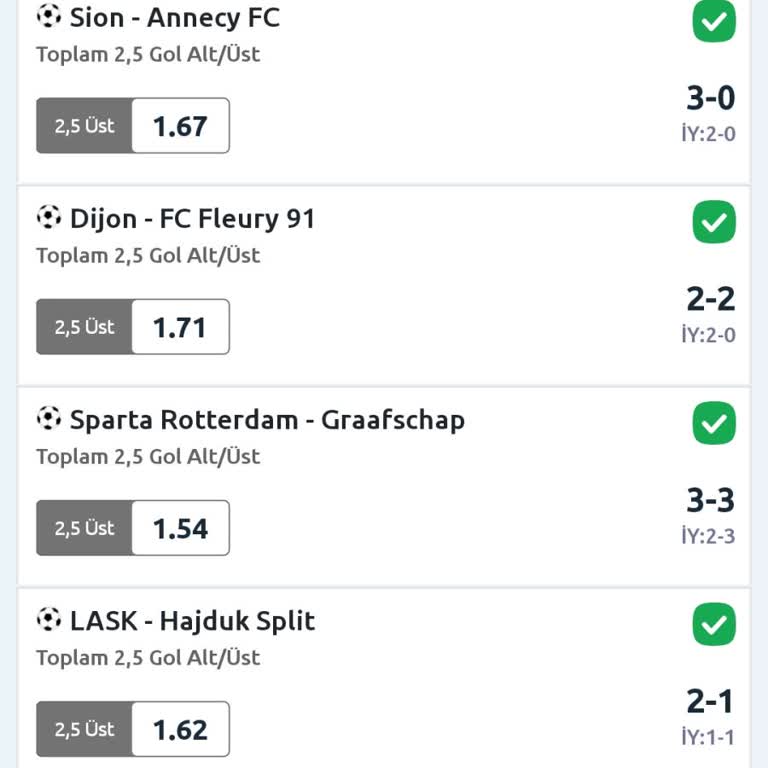Image resolution: width=768 pixels, height=768 pixels.
Task: Click the green checkmark for Dijon match
Action: coord(714,222)
